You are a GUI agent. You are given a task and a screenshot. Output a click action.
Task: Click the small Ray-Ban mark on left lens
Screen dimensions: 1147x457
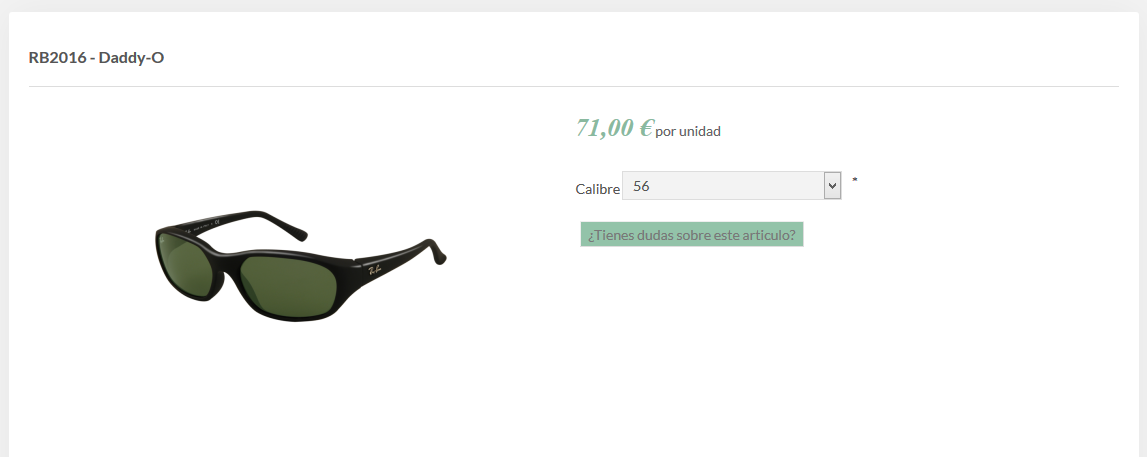pyautogui.click(x=162, y=243)
